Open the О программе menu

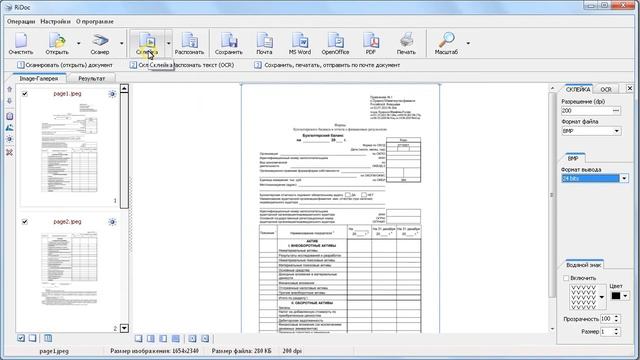[x=95, y=22]
